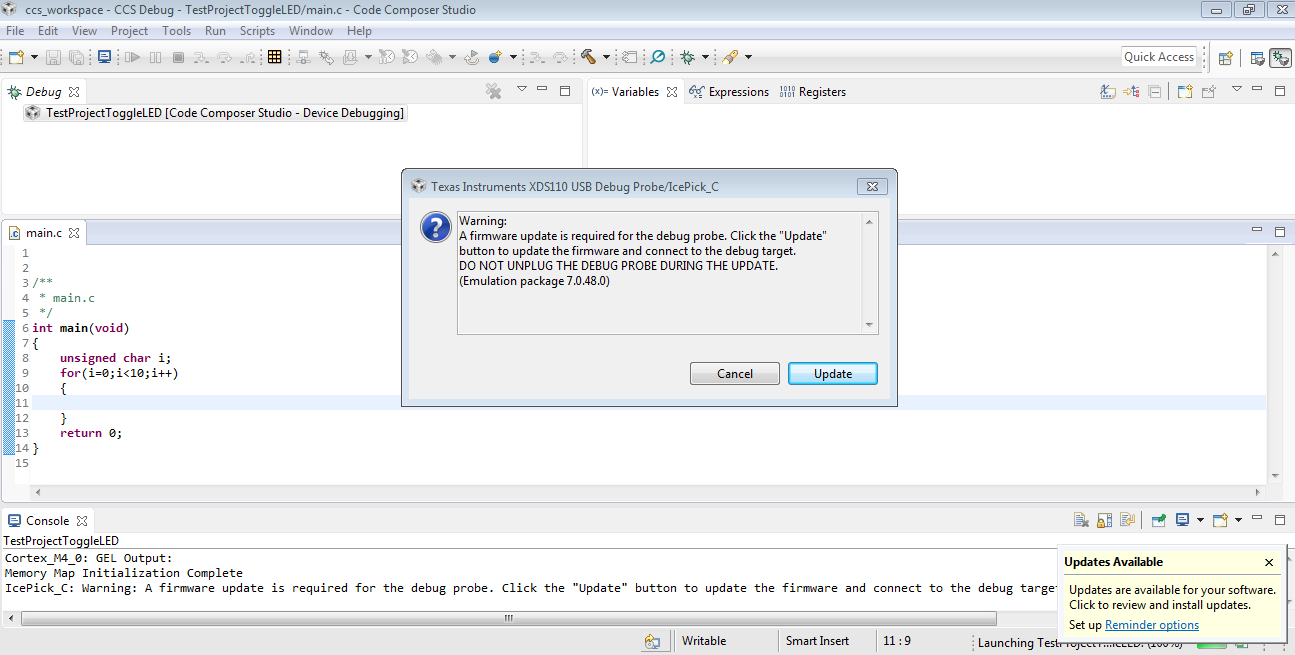Open the New file dropdown arrow

[x=35, y=57]
